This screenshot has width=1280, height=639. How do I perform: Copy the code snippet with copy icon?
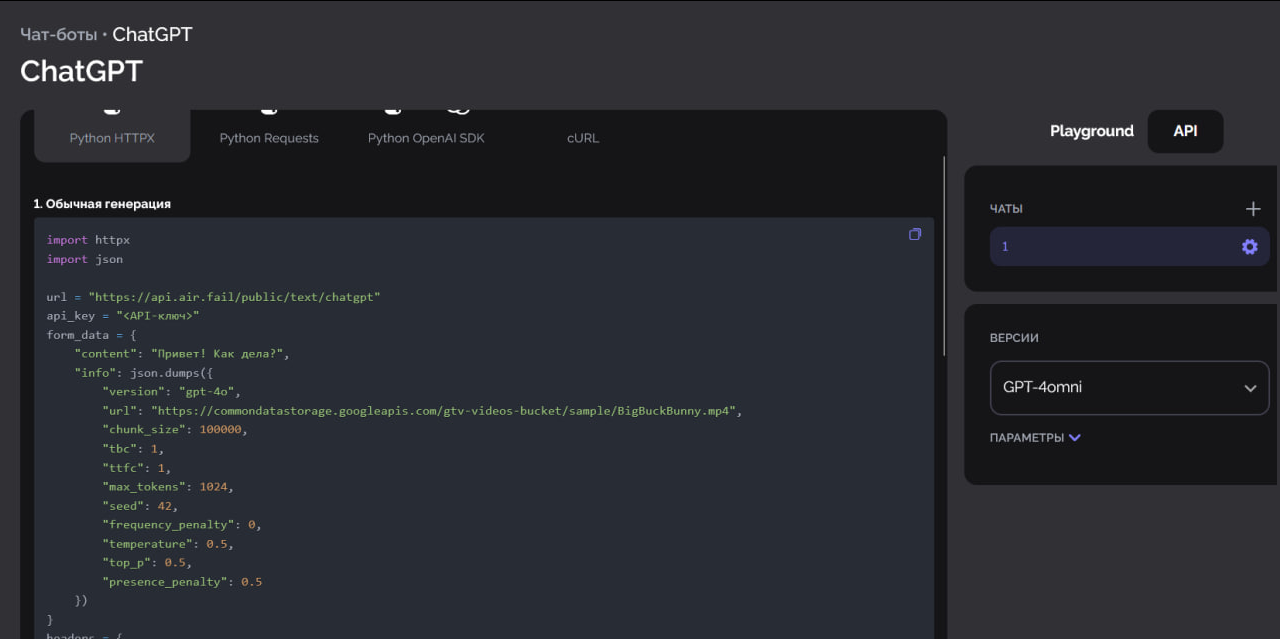pos(915,234)
